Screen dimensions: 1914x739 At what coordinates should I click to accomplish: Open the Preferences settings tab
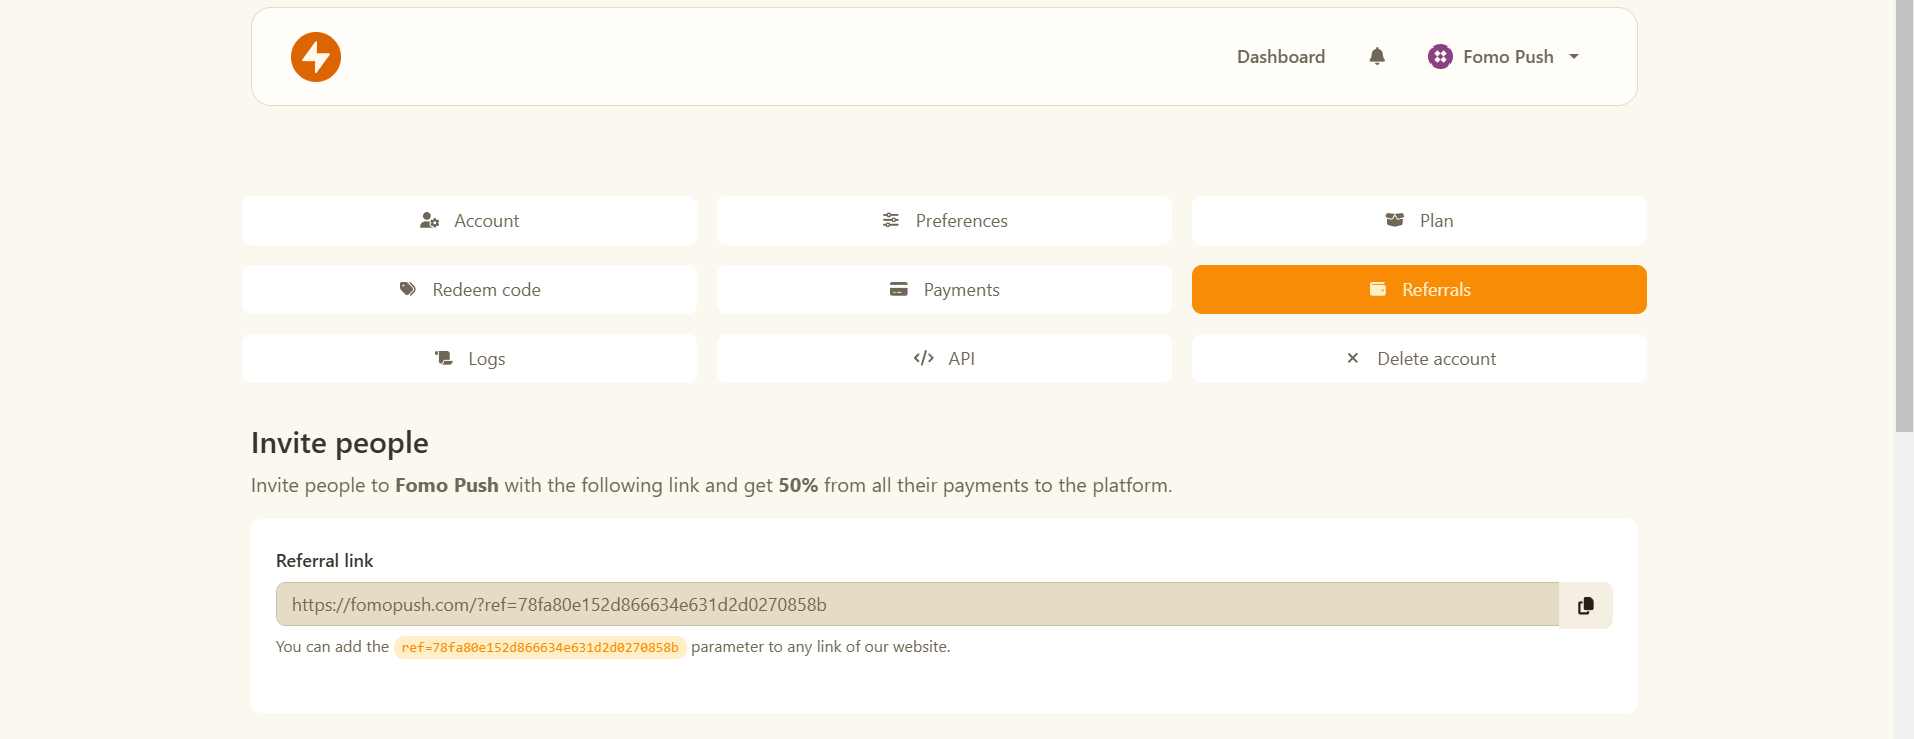pyautogui.click(x=944, y=220)
